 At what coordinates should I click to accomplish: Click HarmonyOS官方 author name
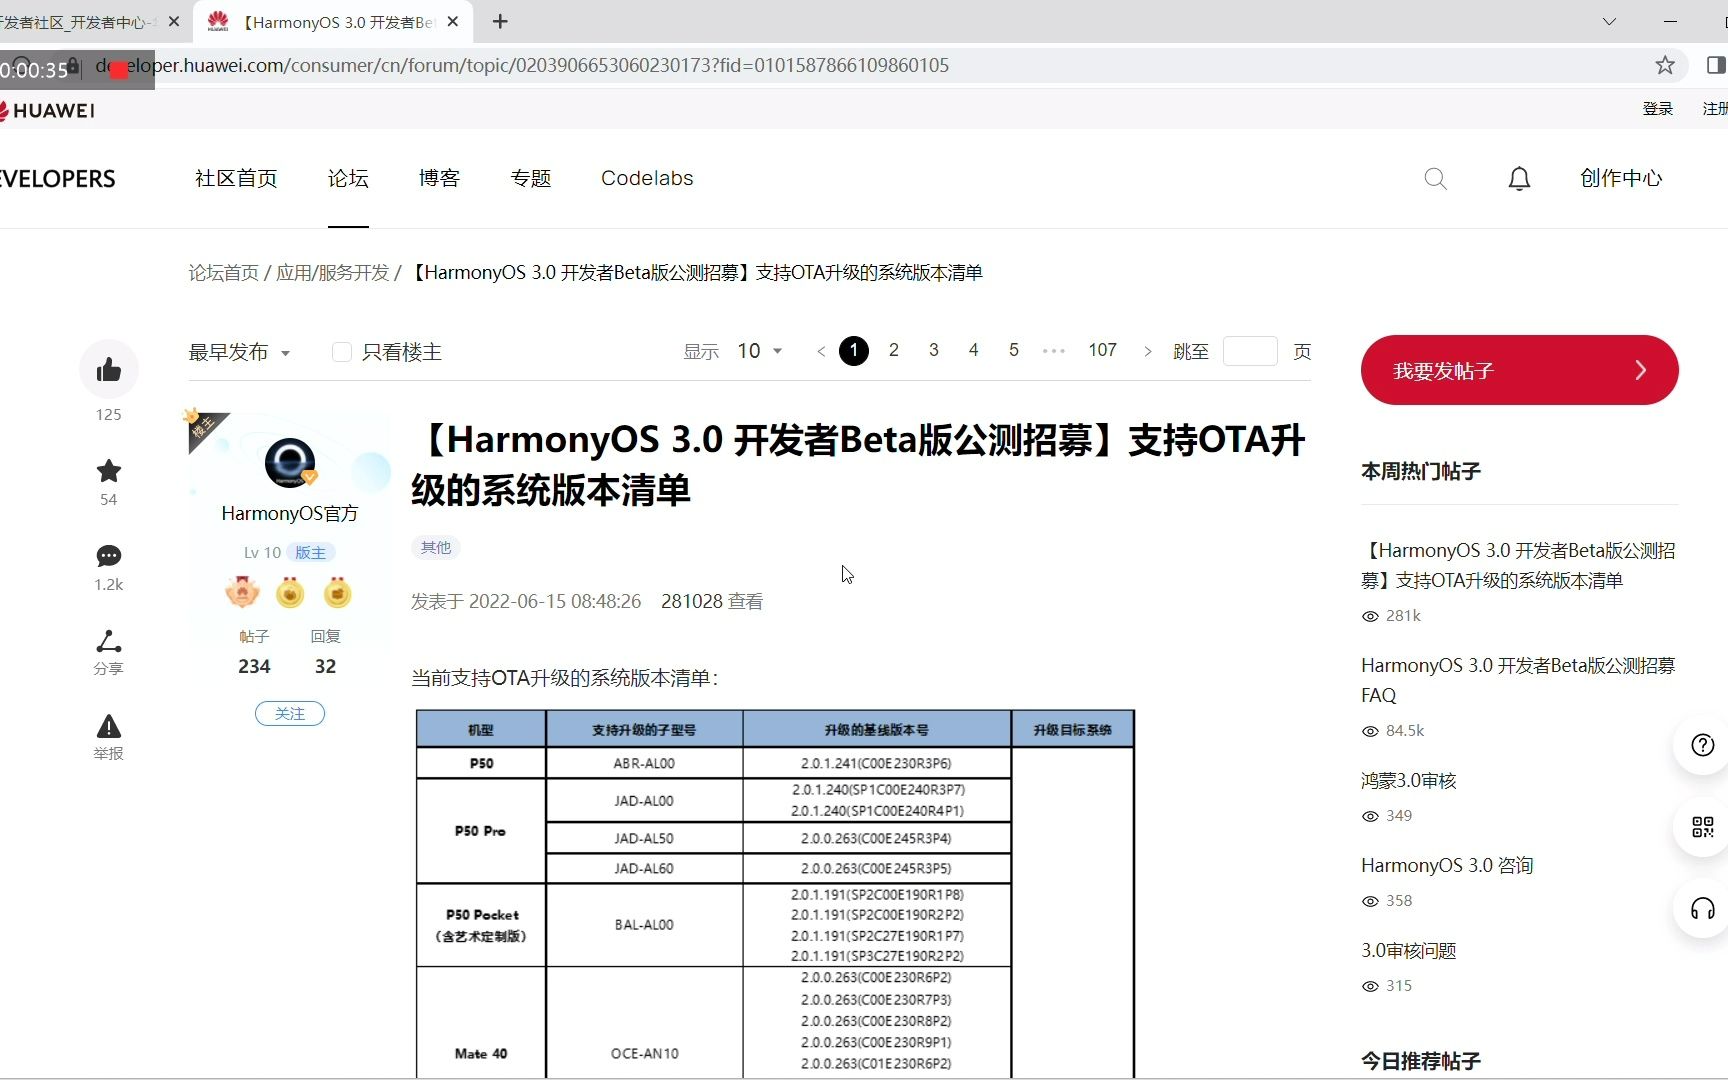[290, 513]
